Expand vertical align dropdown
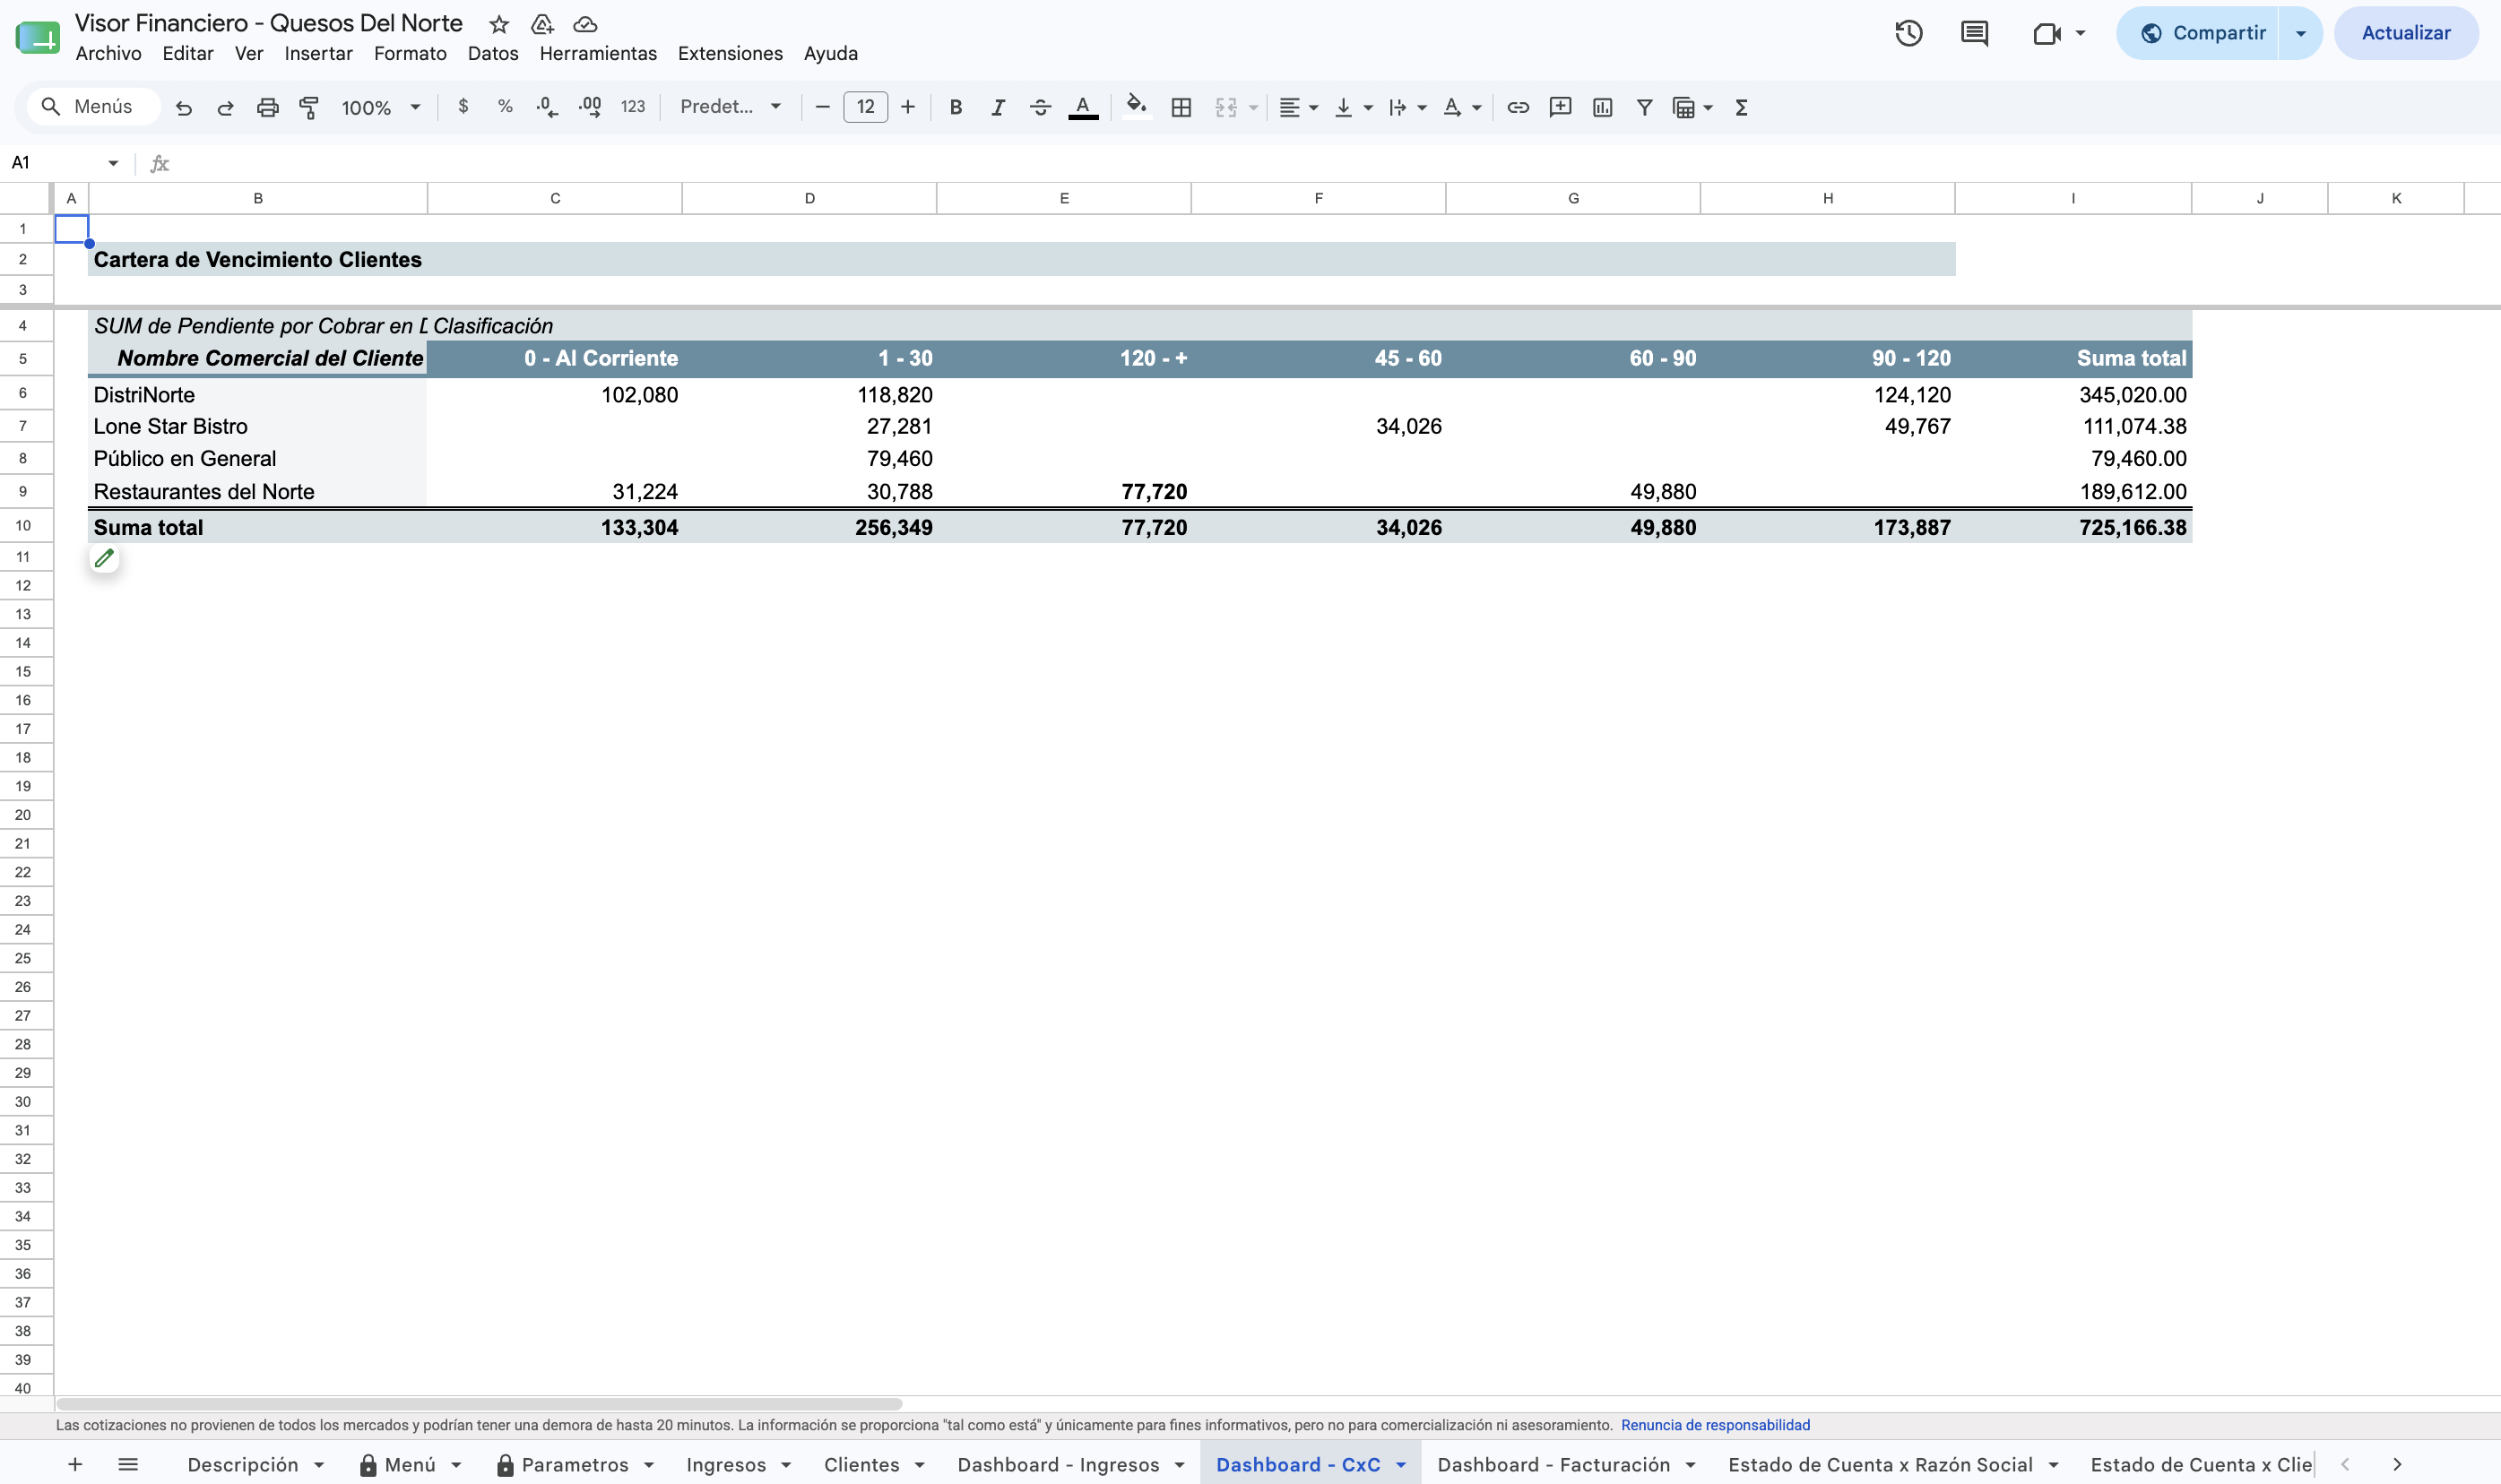 coord(1368,107)
